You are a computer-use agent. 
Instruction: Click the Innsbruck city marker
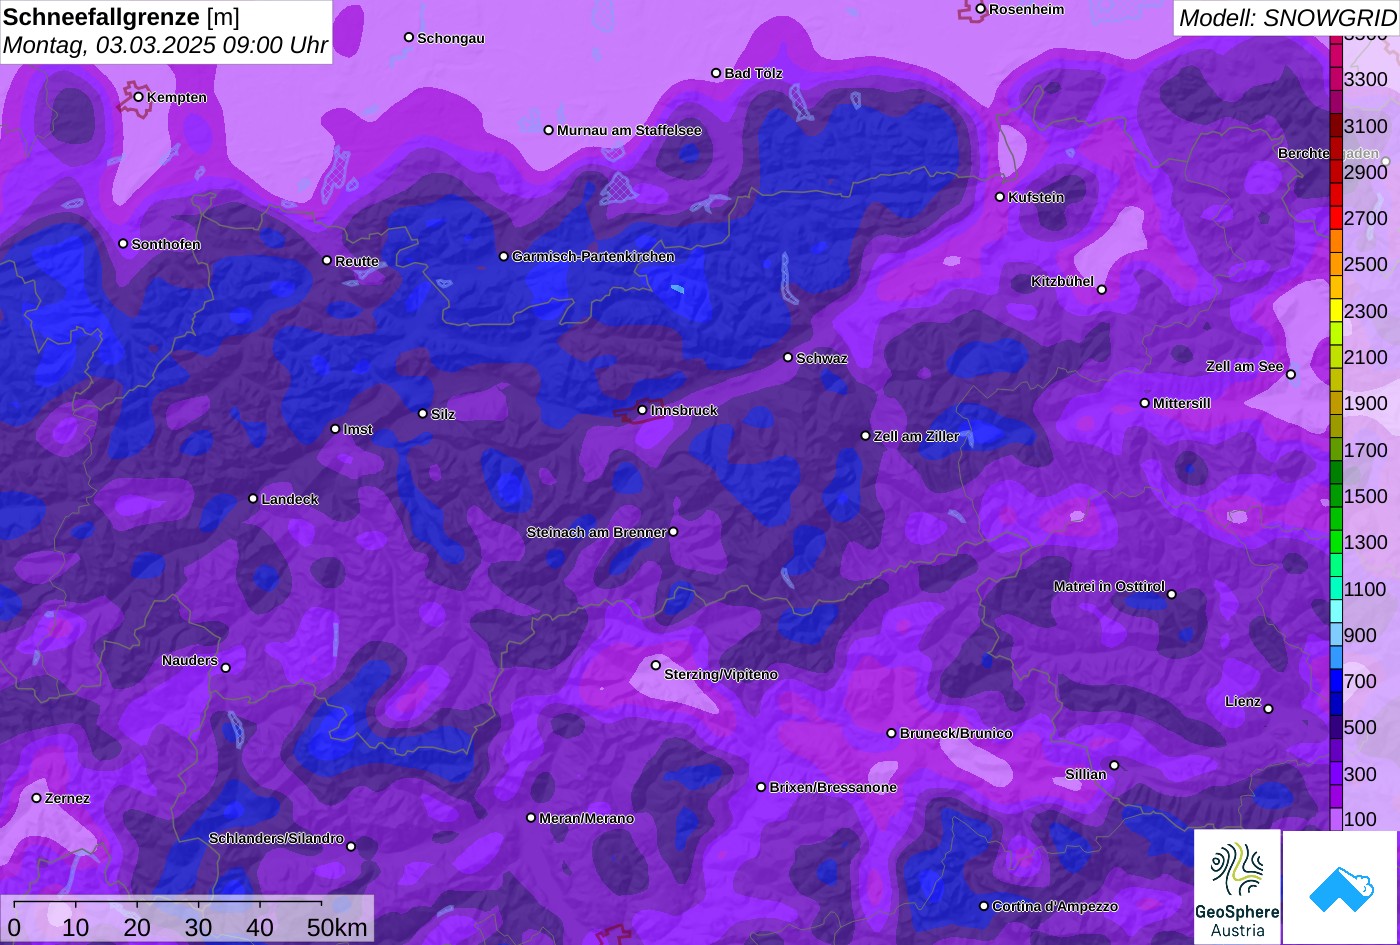coord(642,410)
